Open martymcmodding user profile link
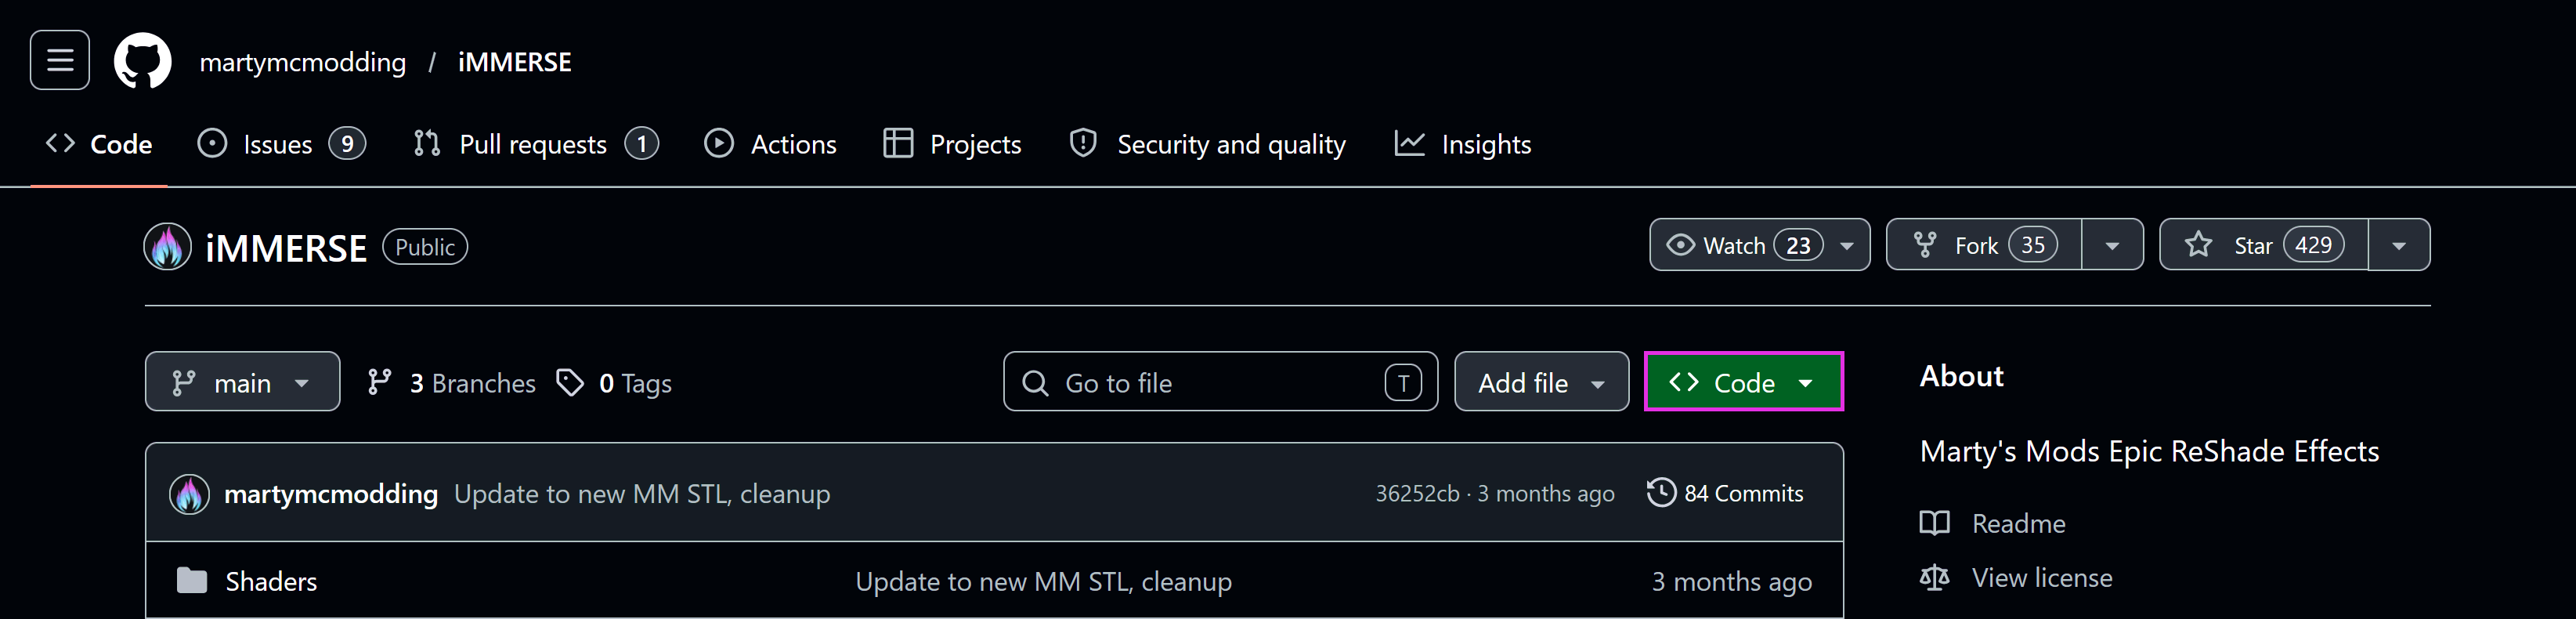The image size is (2576, 619). pos(302,62)
